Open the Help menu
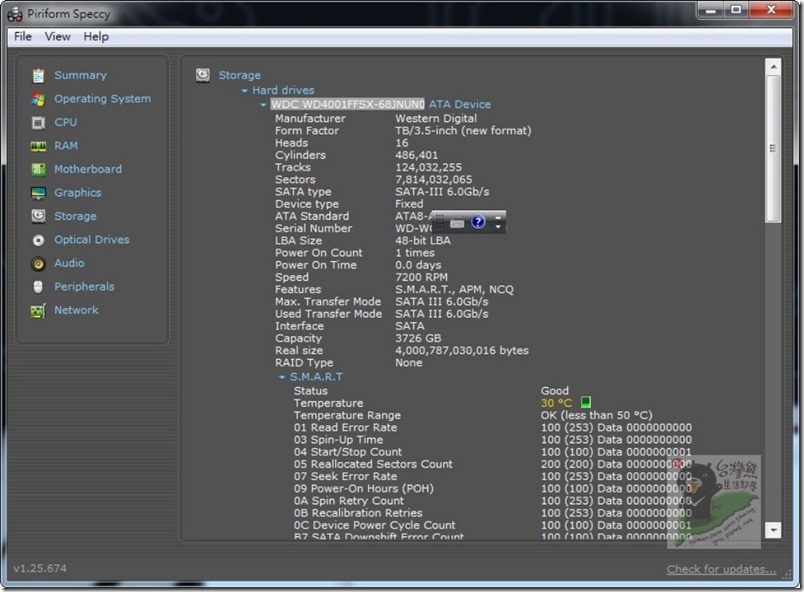The width and height of the screenshot is (804, 592). [96, 36]
